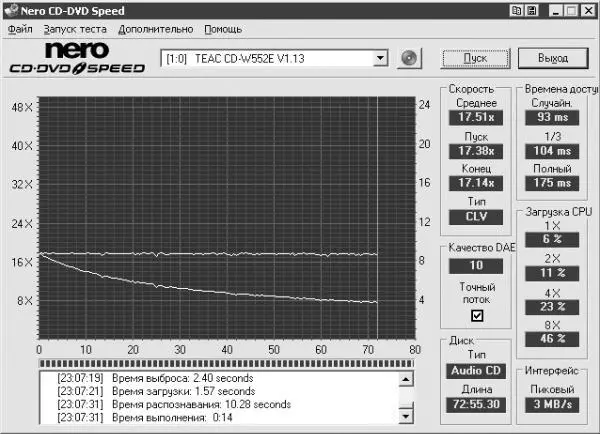This screenshot has width=600, height=434.
Task: Click the 2X CPU load 11 %
Action: pos(552,273)
